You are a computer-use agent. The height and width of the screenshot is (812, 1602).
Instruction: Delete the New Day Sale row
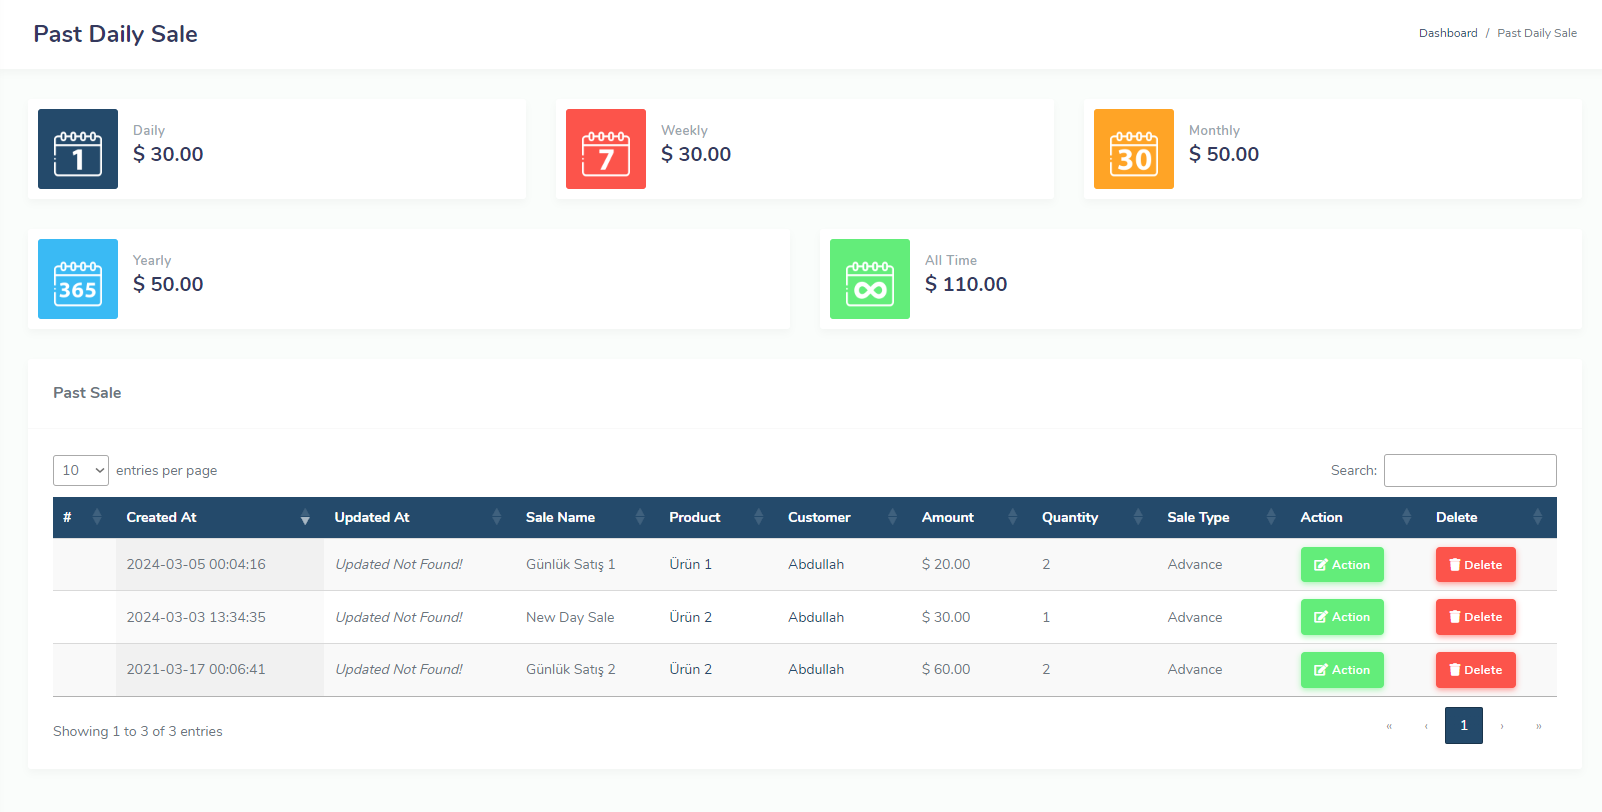(x=1475, y=617)
